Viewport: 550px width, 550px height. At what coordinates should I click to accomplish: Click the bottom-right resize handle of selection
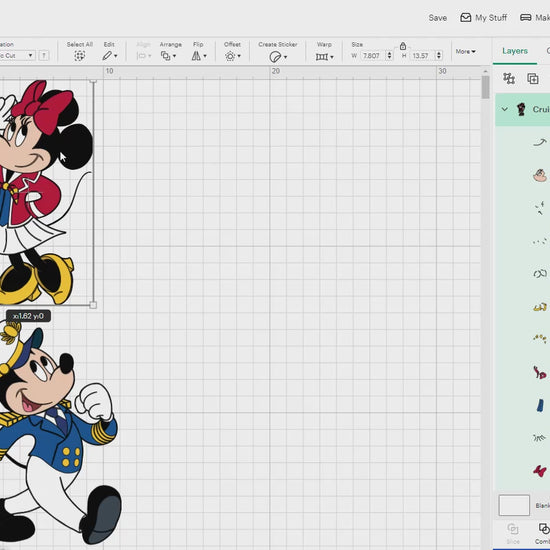[x=93, y=305]
